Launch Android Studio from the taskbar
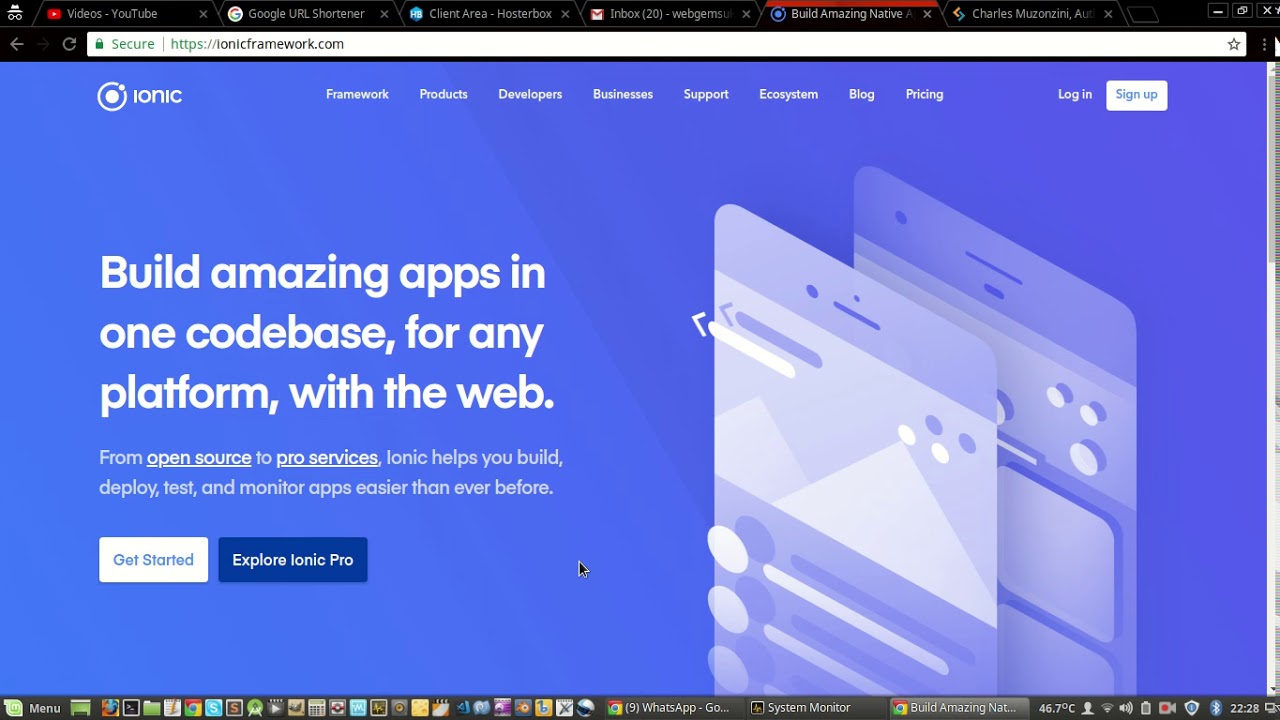Image resolution: width=1280 pixels, height=720 pixels. click(255, 708)
